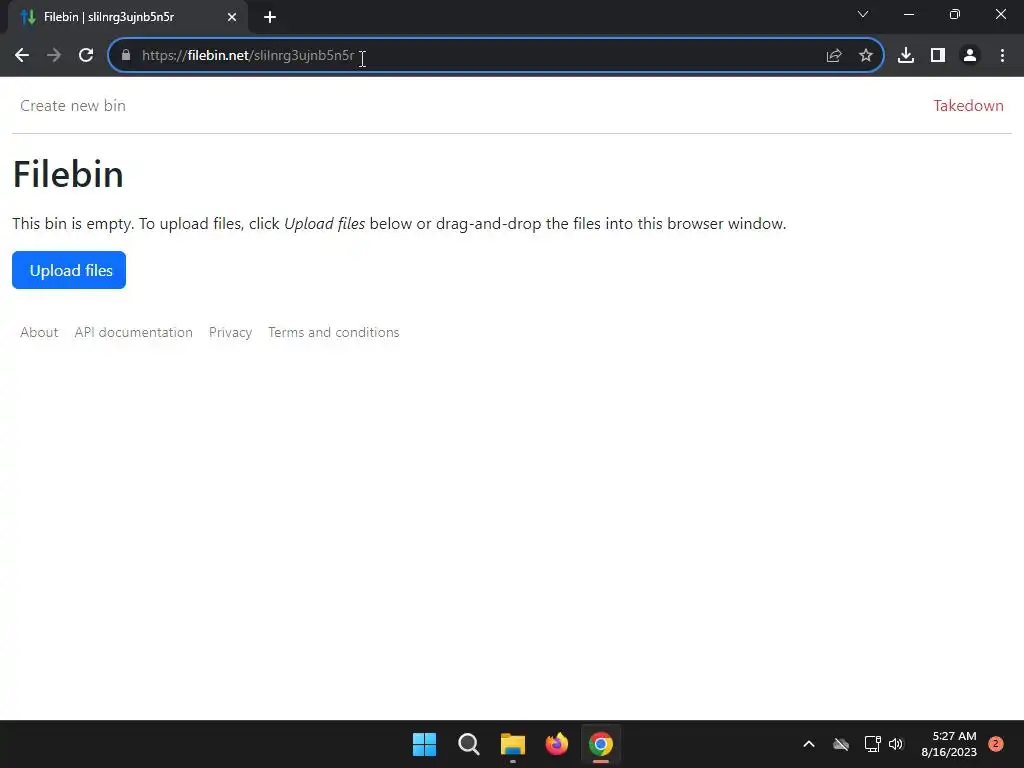
Task: Open the clock and date display
Action: (949, 744)
